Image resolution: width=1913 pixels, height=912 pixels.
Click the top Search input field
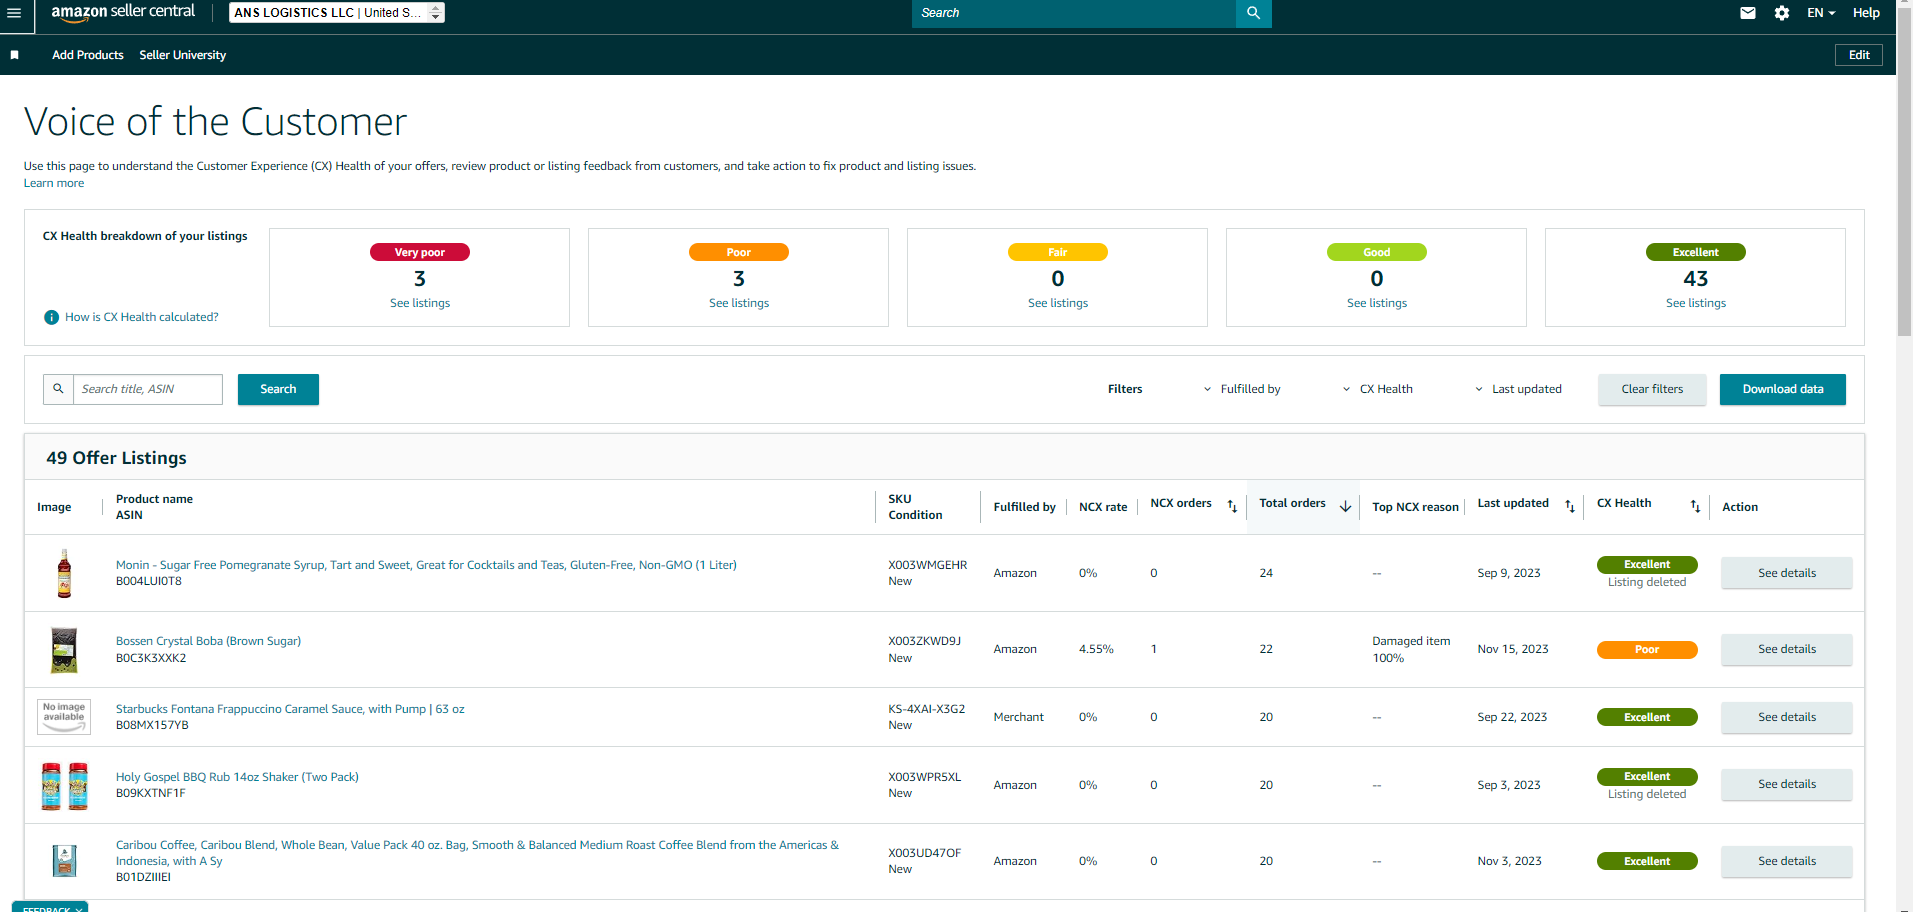[1074, 13]
